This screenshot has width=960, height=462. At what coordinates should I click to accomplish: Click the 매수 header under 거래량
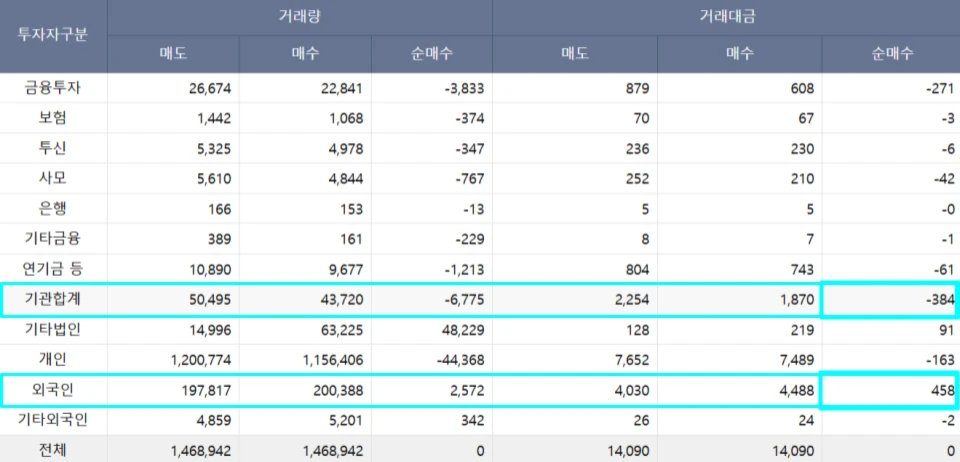305,54
